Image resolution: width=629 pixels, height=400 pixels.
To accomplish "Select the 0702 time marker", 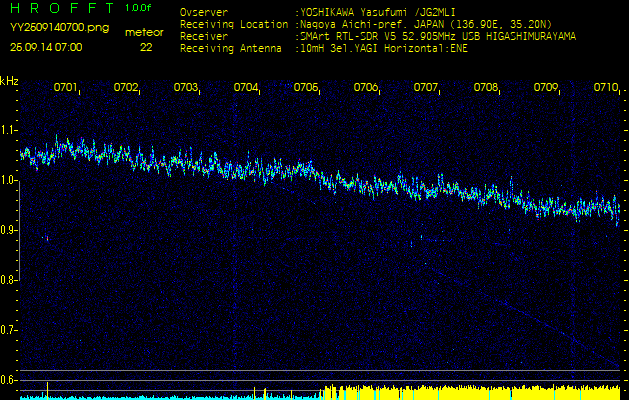I will (x=126, y=88).
